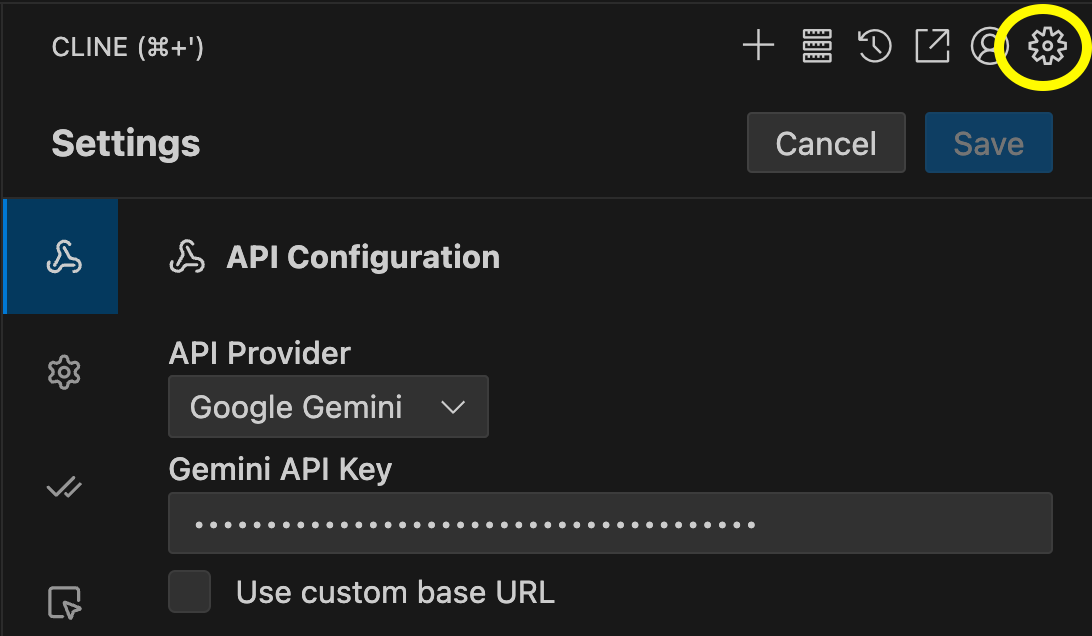Viewport: 1092px width, 636px height.
Task: Select the highlighted API Configuration sidebar tab
Action: [x=61, y=256]
